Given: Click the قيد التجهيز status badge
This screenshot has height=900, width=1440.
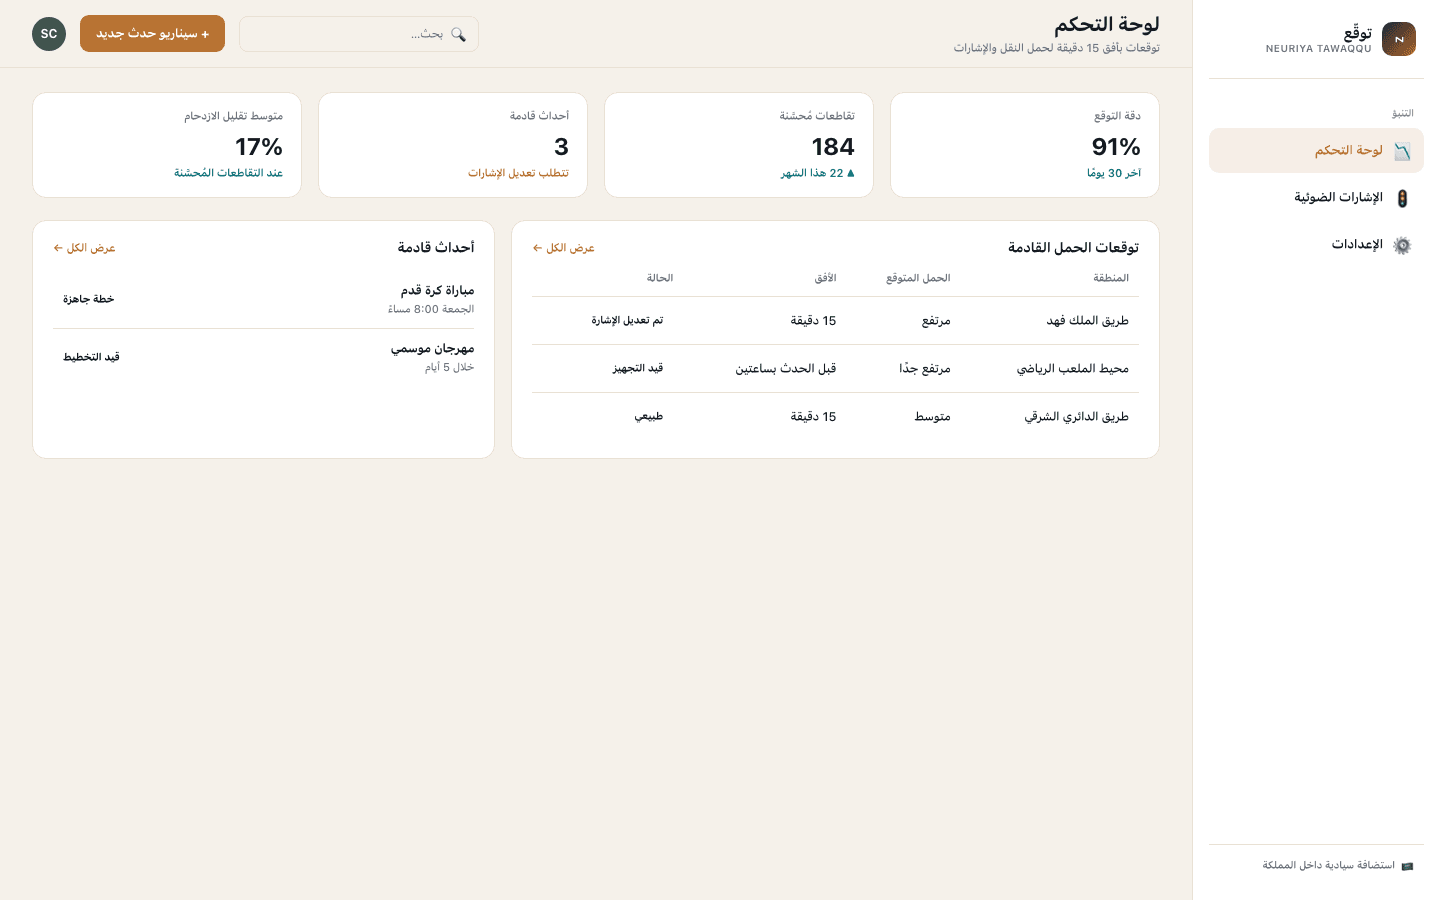Looking at the screenshot, I should pos(638,369).
